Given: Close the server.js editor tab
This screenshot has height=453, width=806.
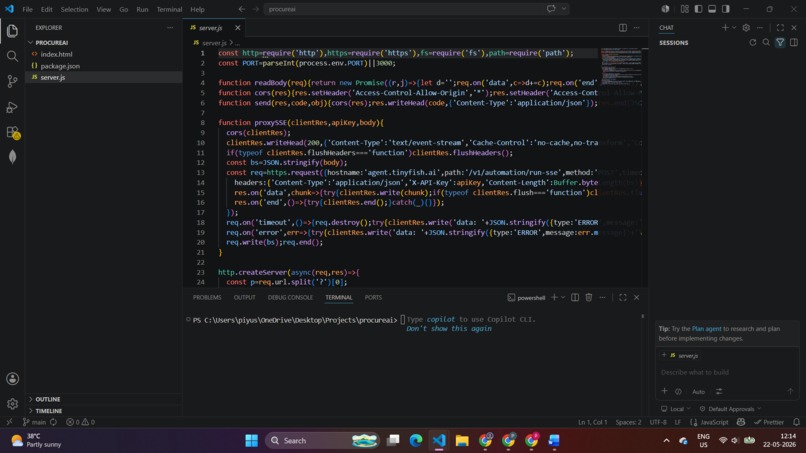Looking at the screenshot, I should coord(237,28).
